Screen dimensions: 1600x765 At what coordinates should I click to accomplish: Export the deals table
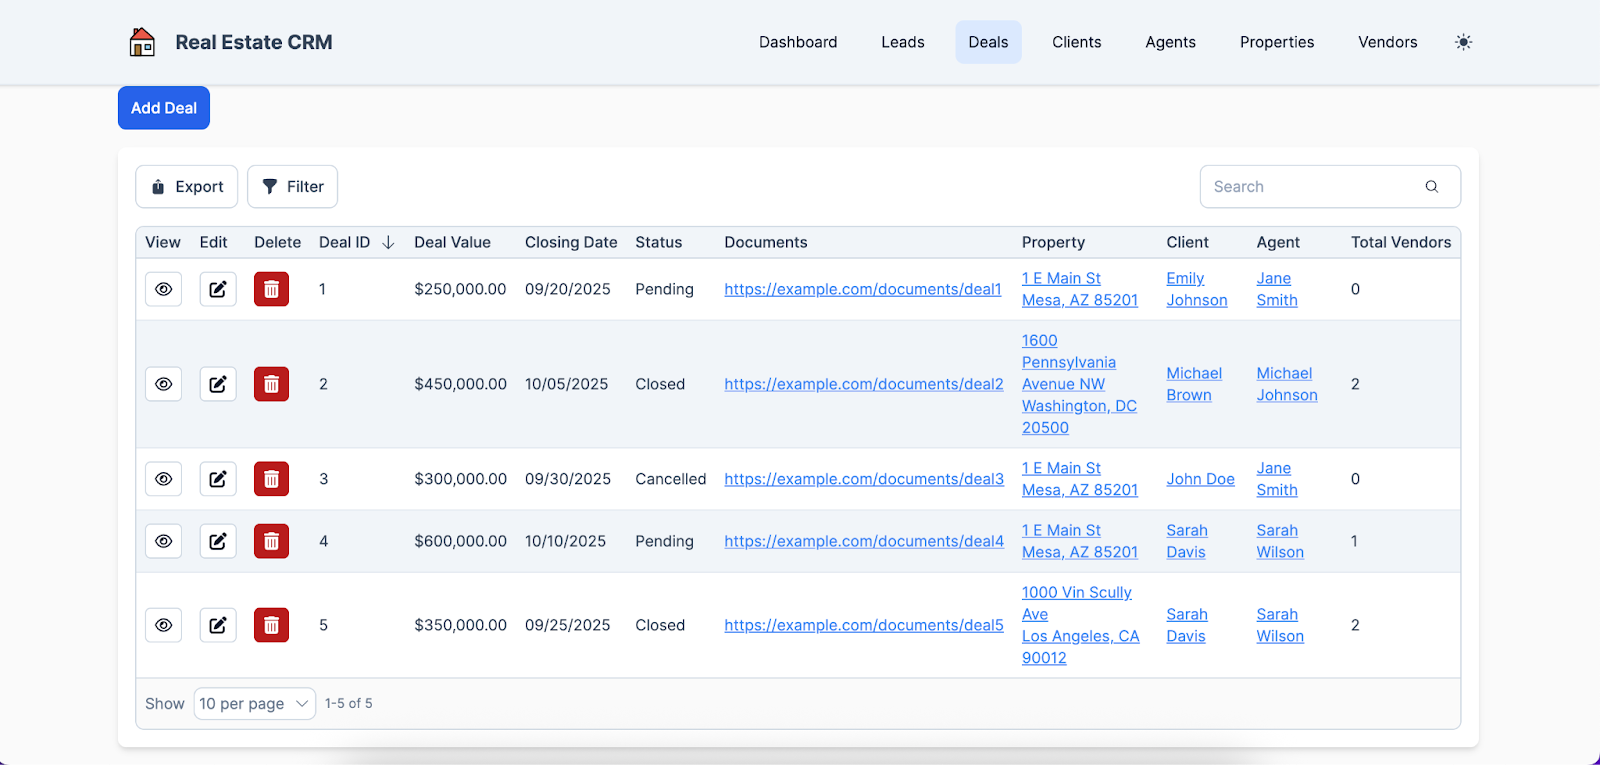[x=187, y=187]
